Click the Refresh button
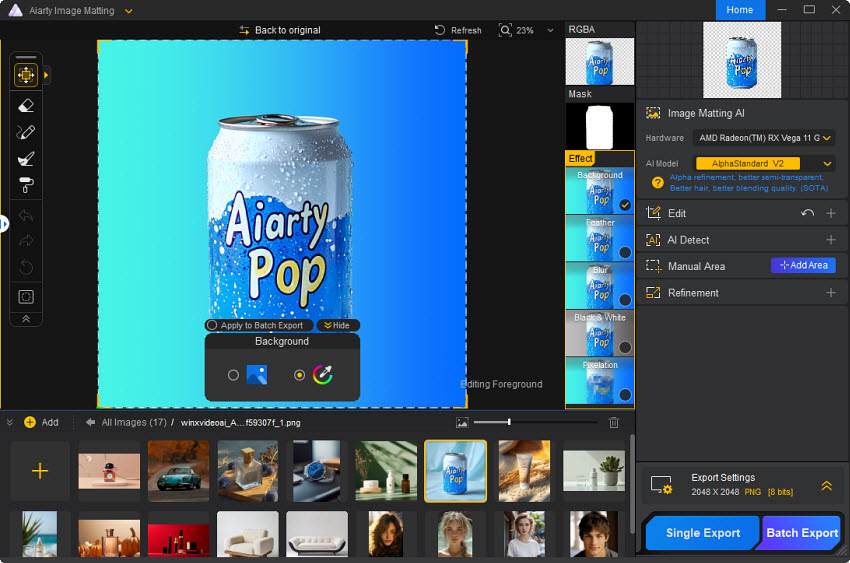Screen dimensions: 850x563 [x=458, y=30]
